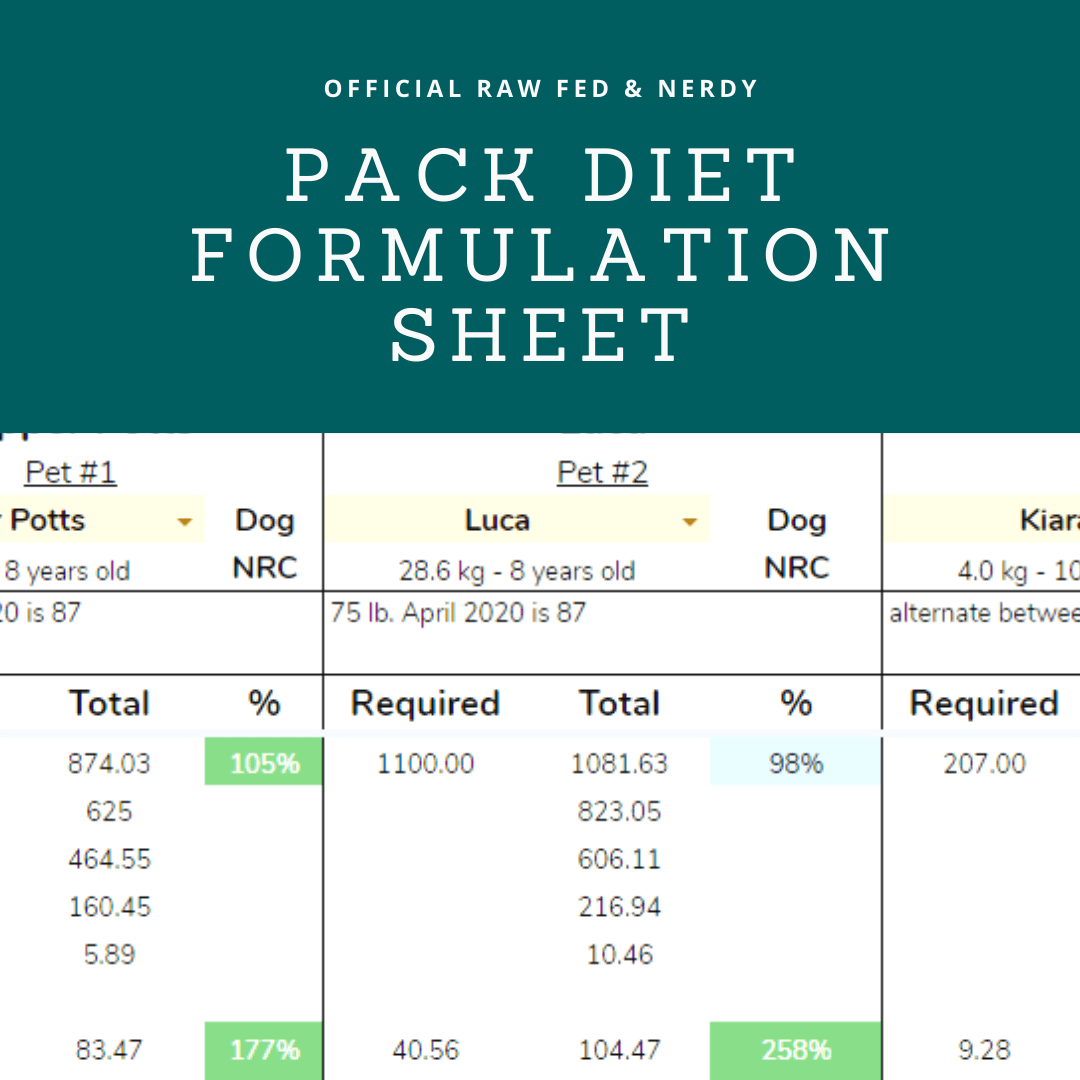Open the Luca pet name dropdown
Screen dimensions: 1080x1080
point(689,520)
